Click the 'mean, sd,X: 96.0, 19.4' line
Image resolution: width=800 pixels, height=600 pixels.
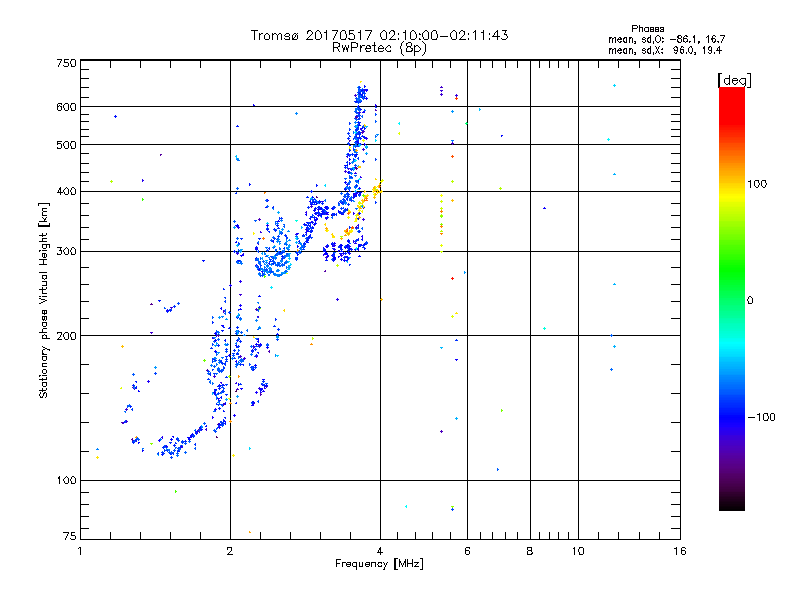click(x=665, y=50)
